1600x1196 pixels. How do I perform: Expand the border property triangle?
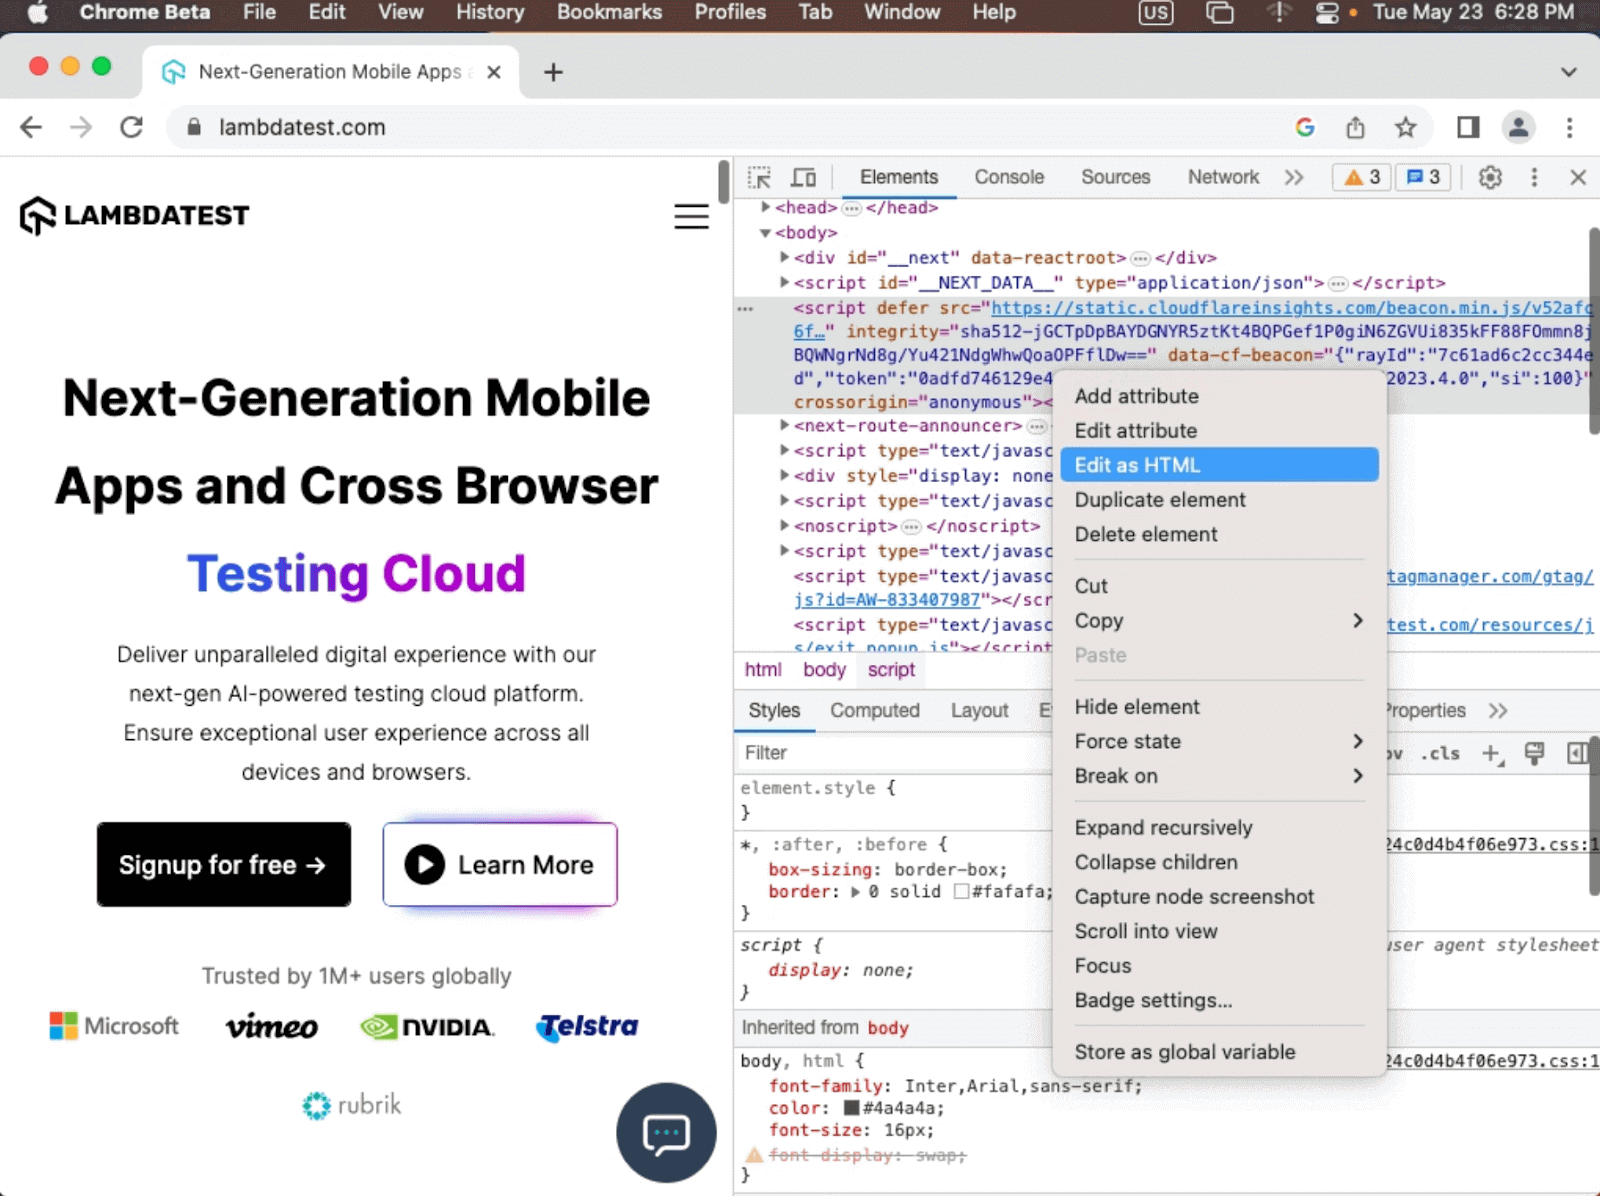pyautogui.click(x=855, y=892)
